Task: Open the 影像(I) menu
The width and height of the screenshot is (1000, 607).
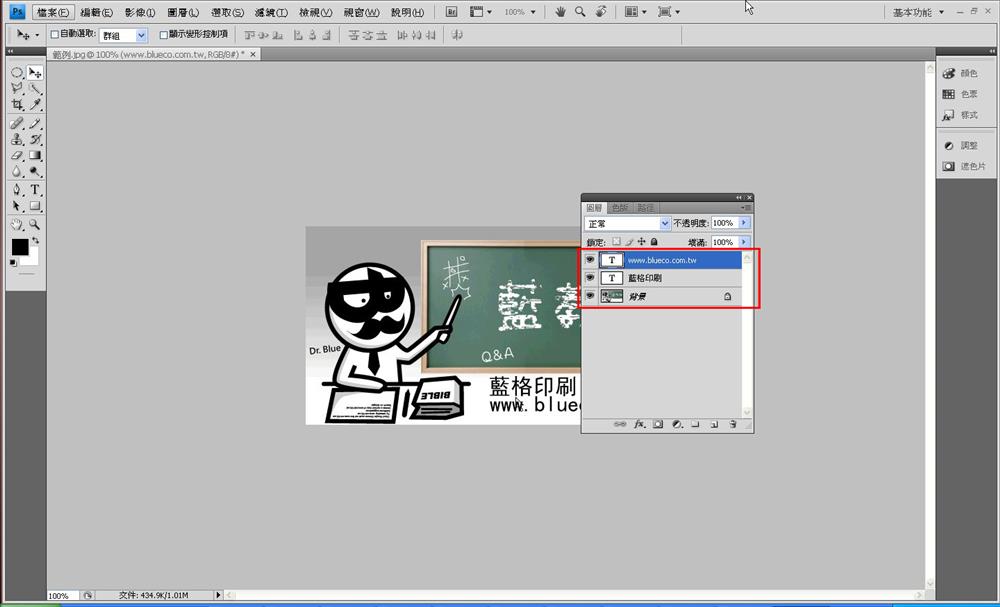Action: (140, 12)
